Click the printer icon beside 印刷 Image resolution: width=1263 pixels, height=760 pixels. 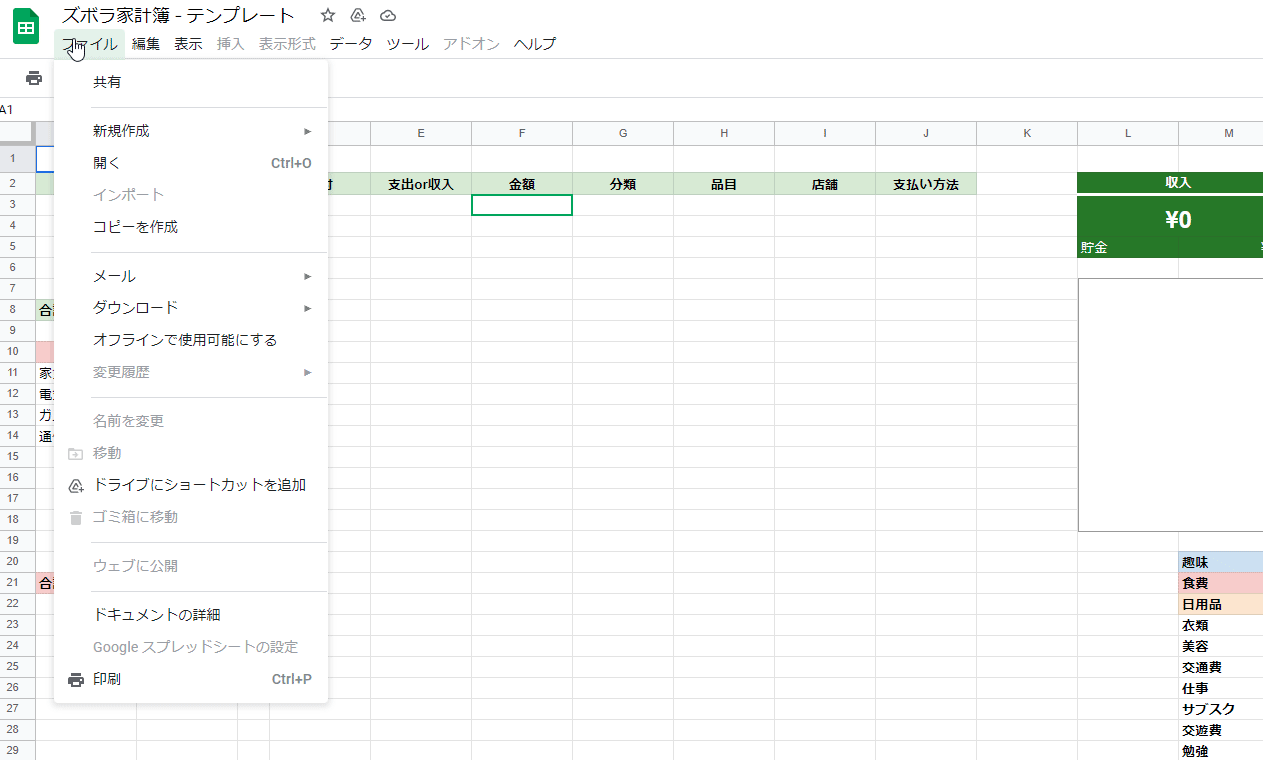tap(76, 680)
